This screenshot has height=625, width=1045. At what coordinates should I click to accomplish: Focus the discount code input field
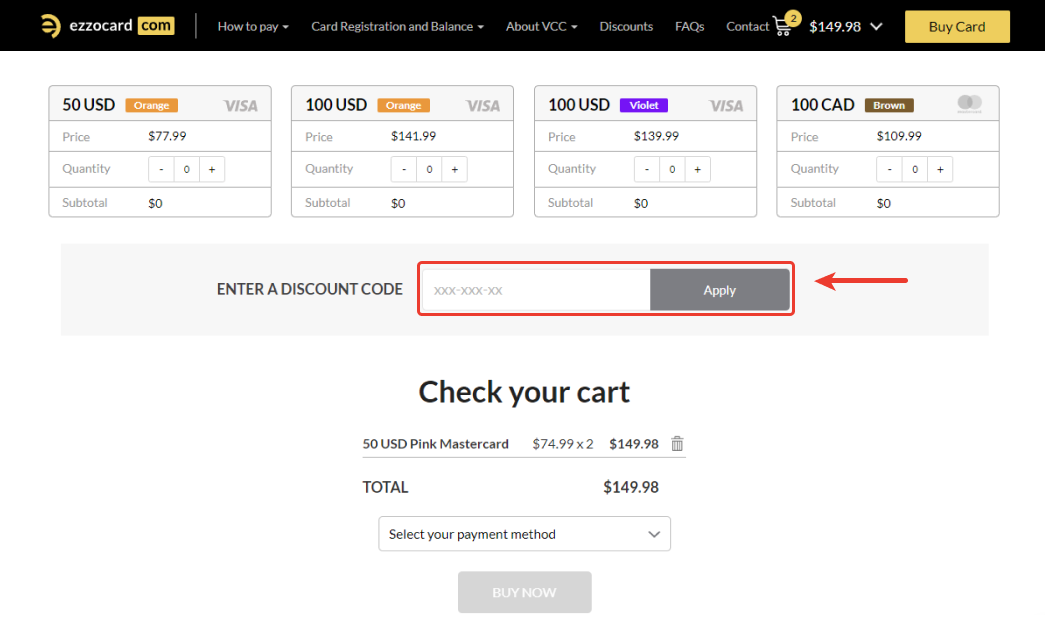pos(536,290)
